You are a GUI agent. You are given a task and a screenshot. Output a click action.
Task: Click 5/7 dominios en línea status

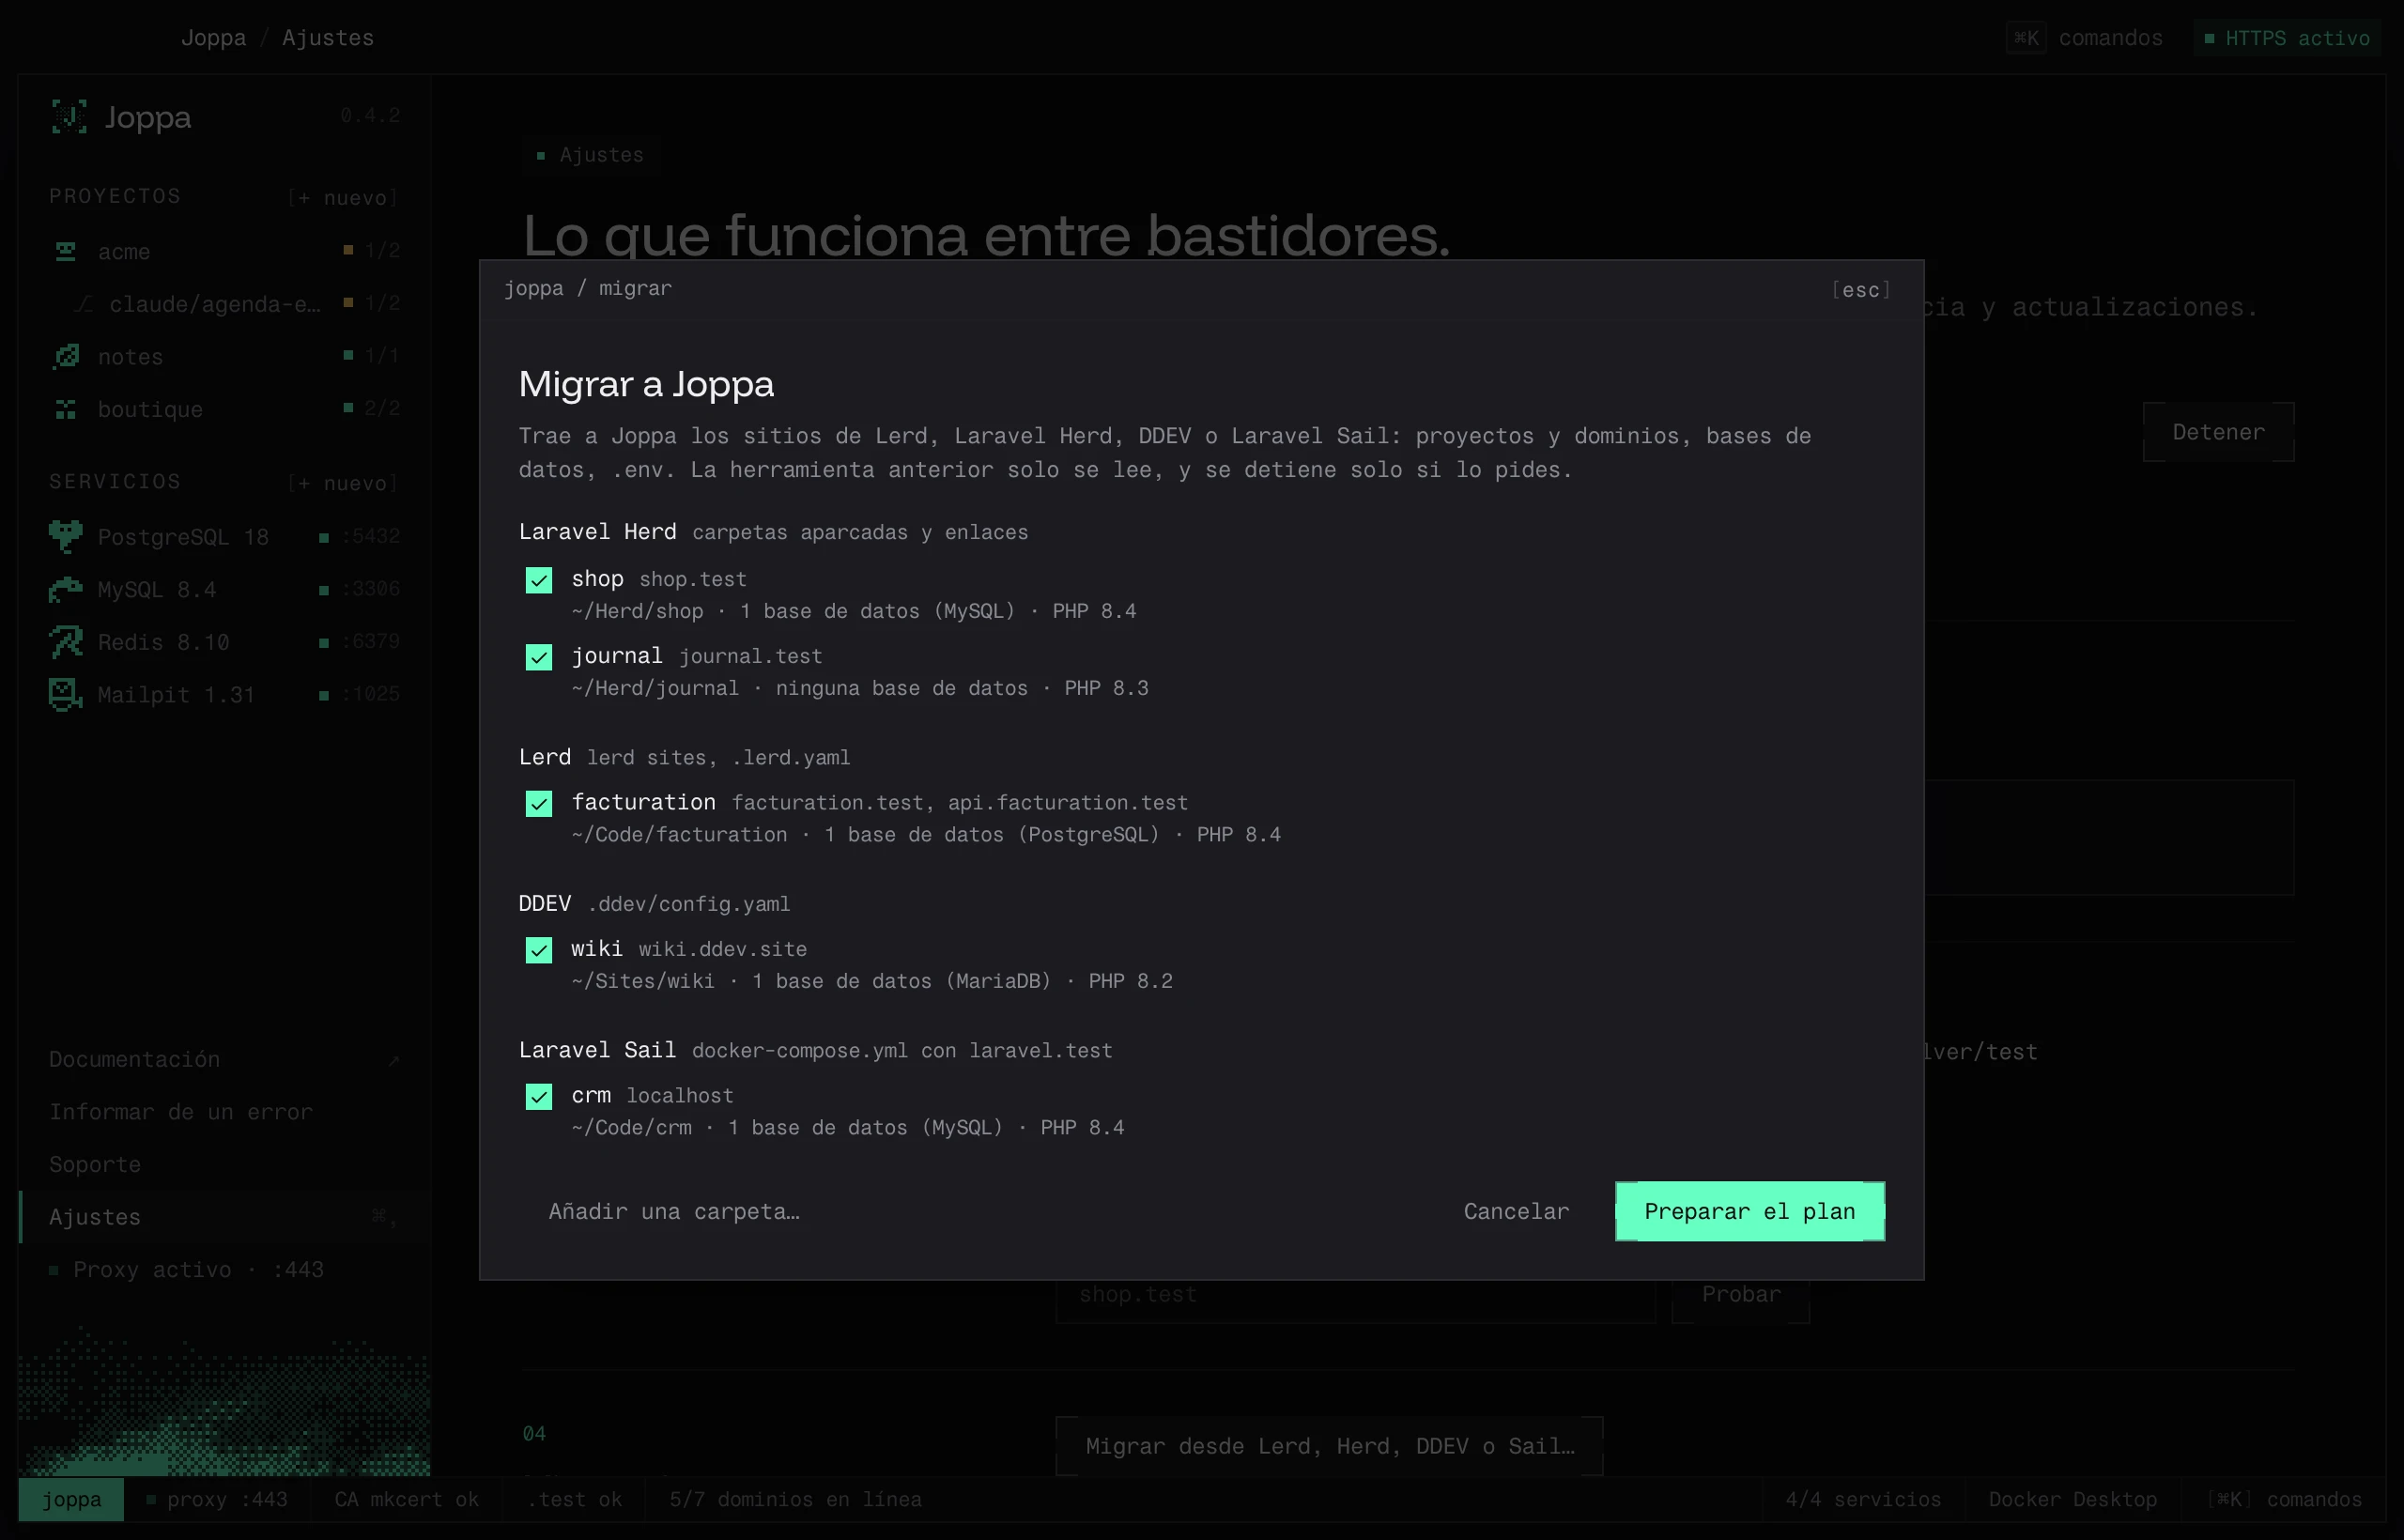(x=796, y=1499)
